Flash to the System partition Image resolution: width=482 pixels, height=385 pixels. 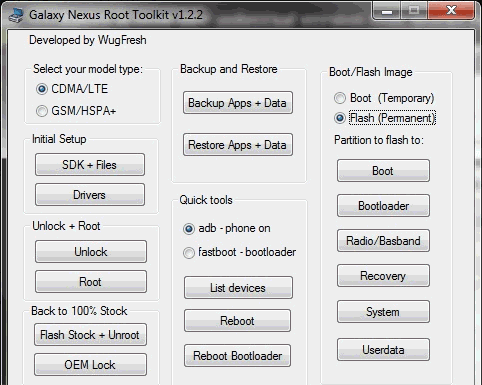click(x=383, y=312)
